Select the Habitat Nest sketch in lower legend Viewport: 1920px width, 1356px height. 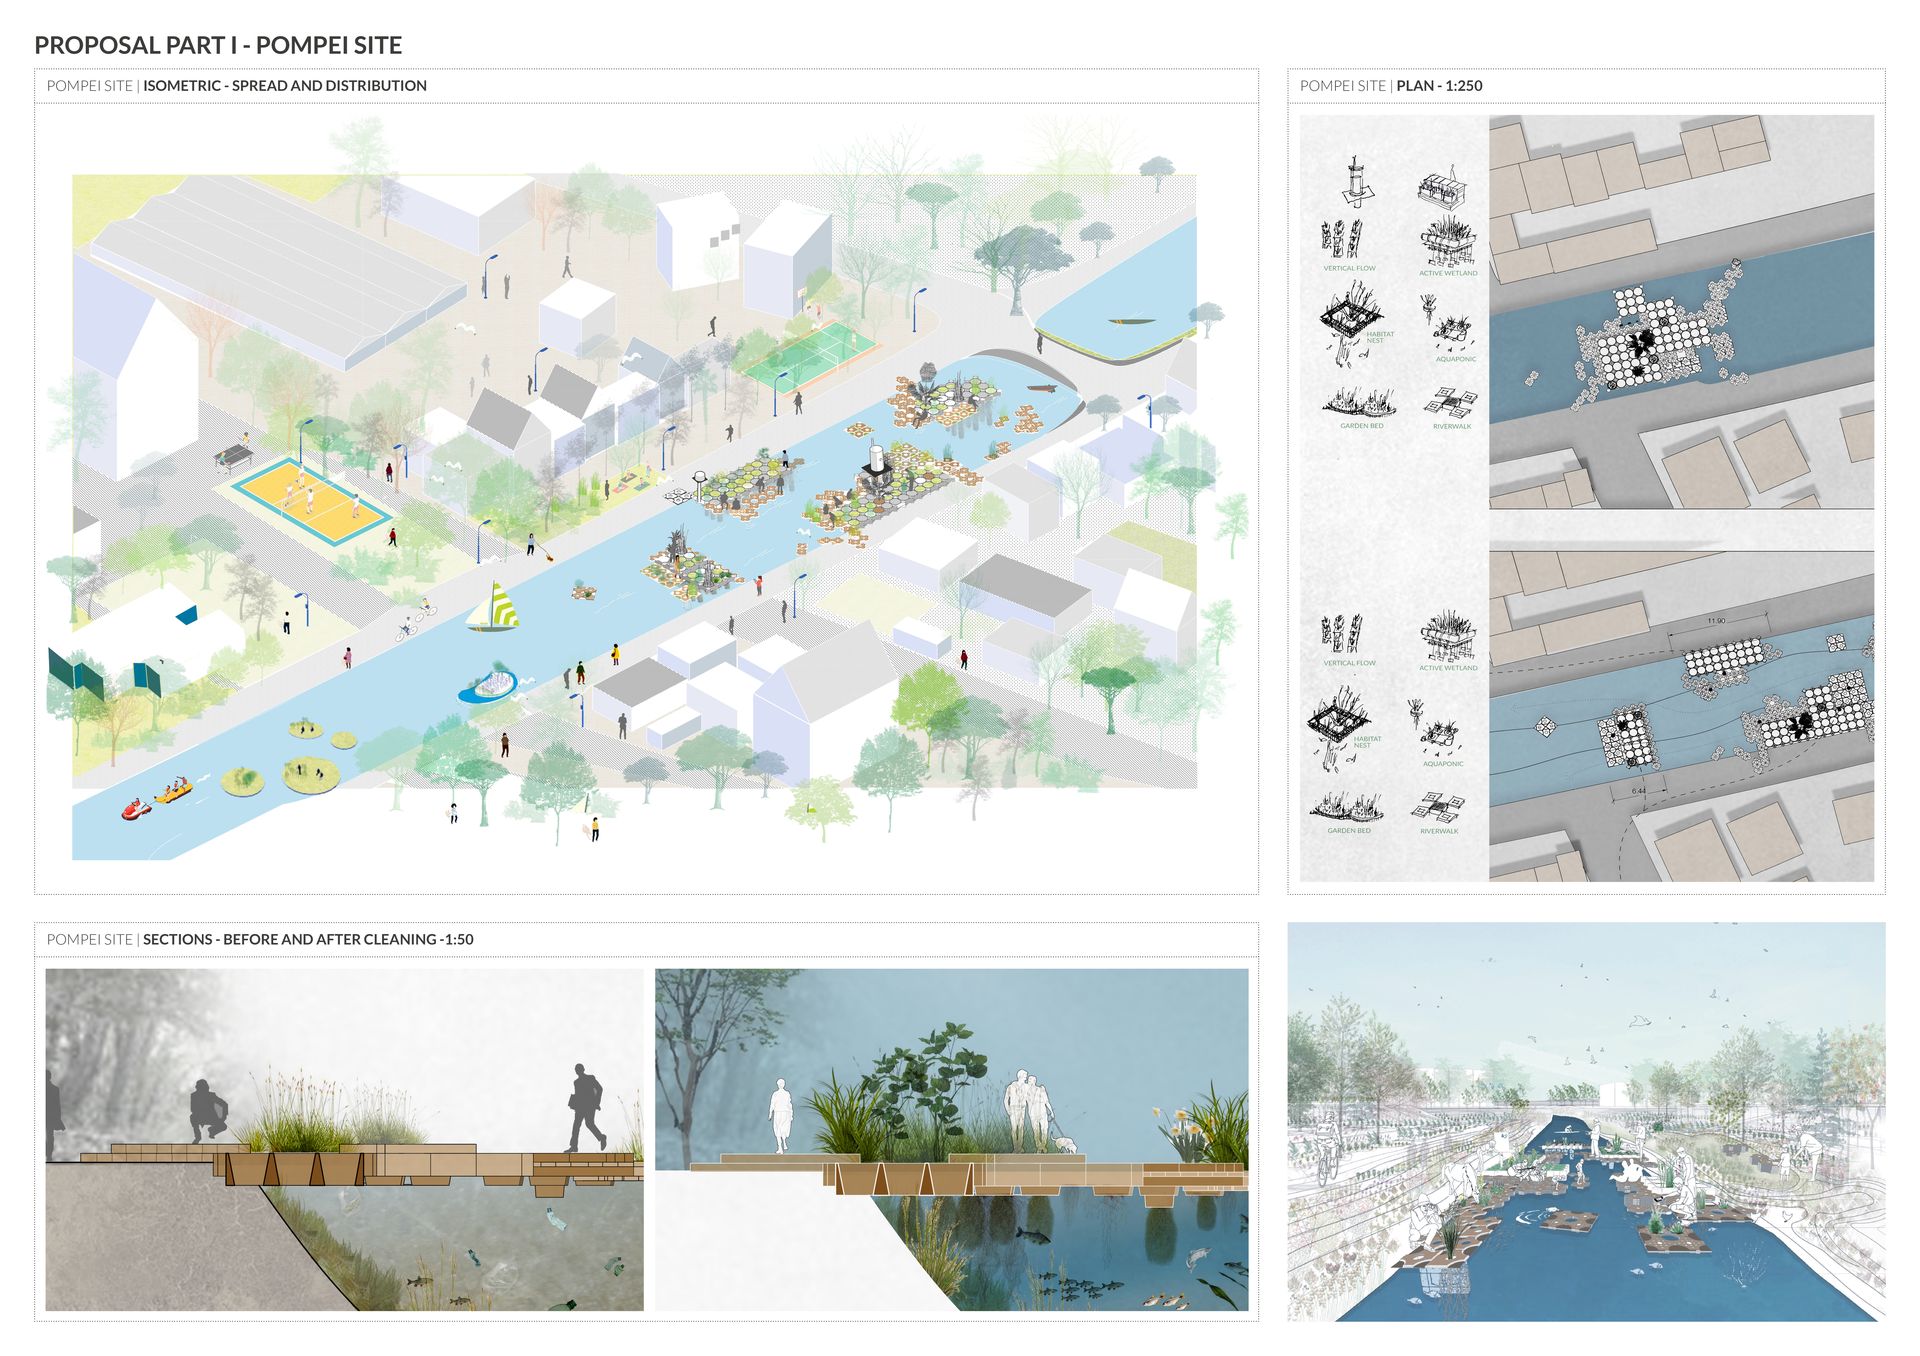[x=1337, y=727]
